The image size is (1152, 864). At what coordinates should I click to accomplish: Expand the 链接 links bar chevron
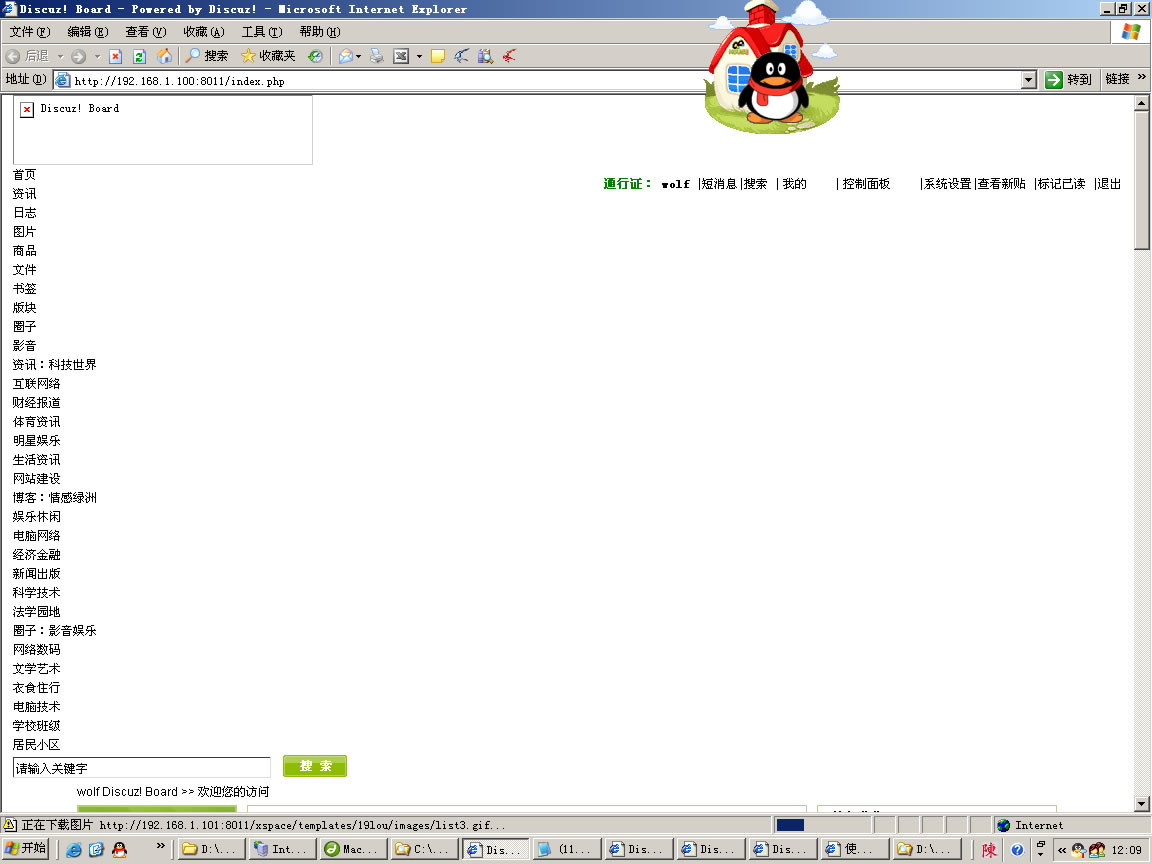(1142, 76)
